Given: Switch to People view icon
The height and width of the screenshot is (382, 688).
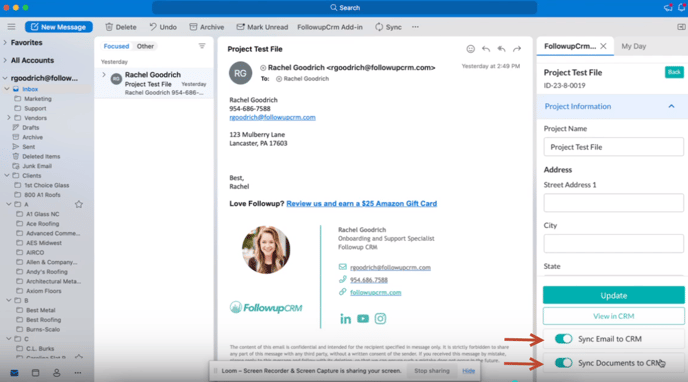Looking at the screenshot, I should 57,373.
